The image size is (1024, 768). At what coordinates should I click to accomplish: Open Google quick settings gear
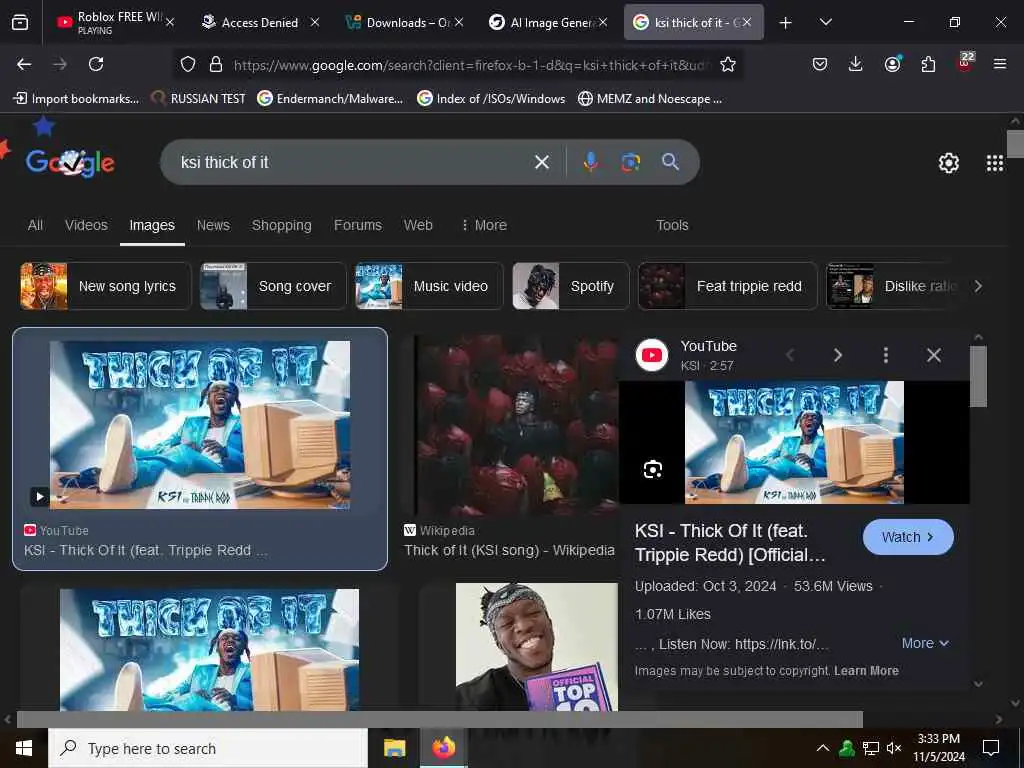[948, 163]
